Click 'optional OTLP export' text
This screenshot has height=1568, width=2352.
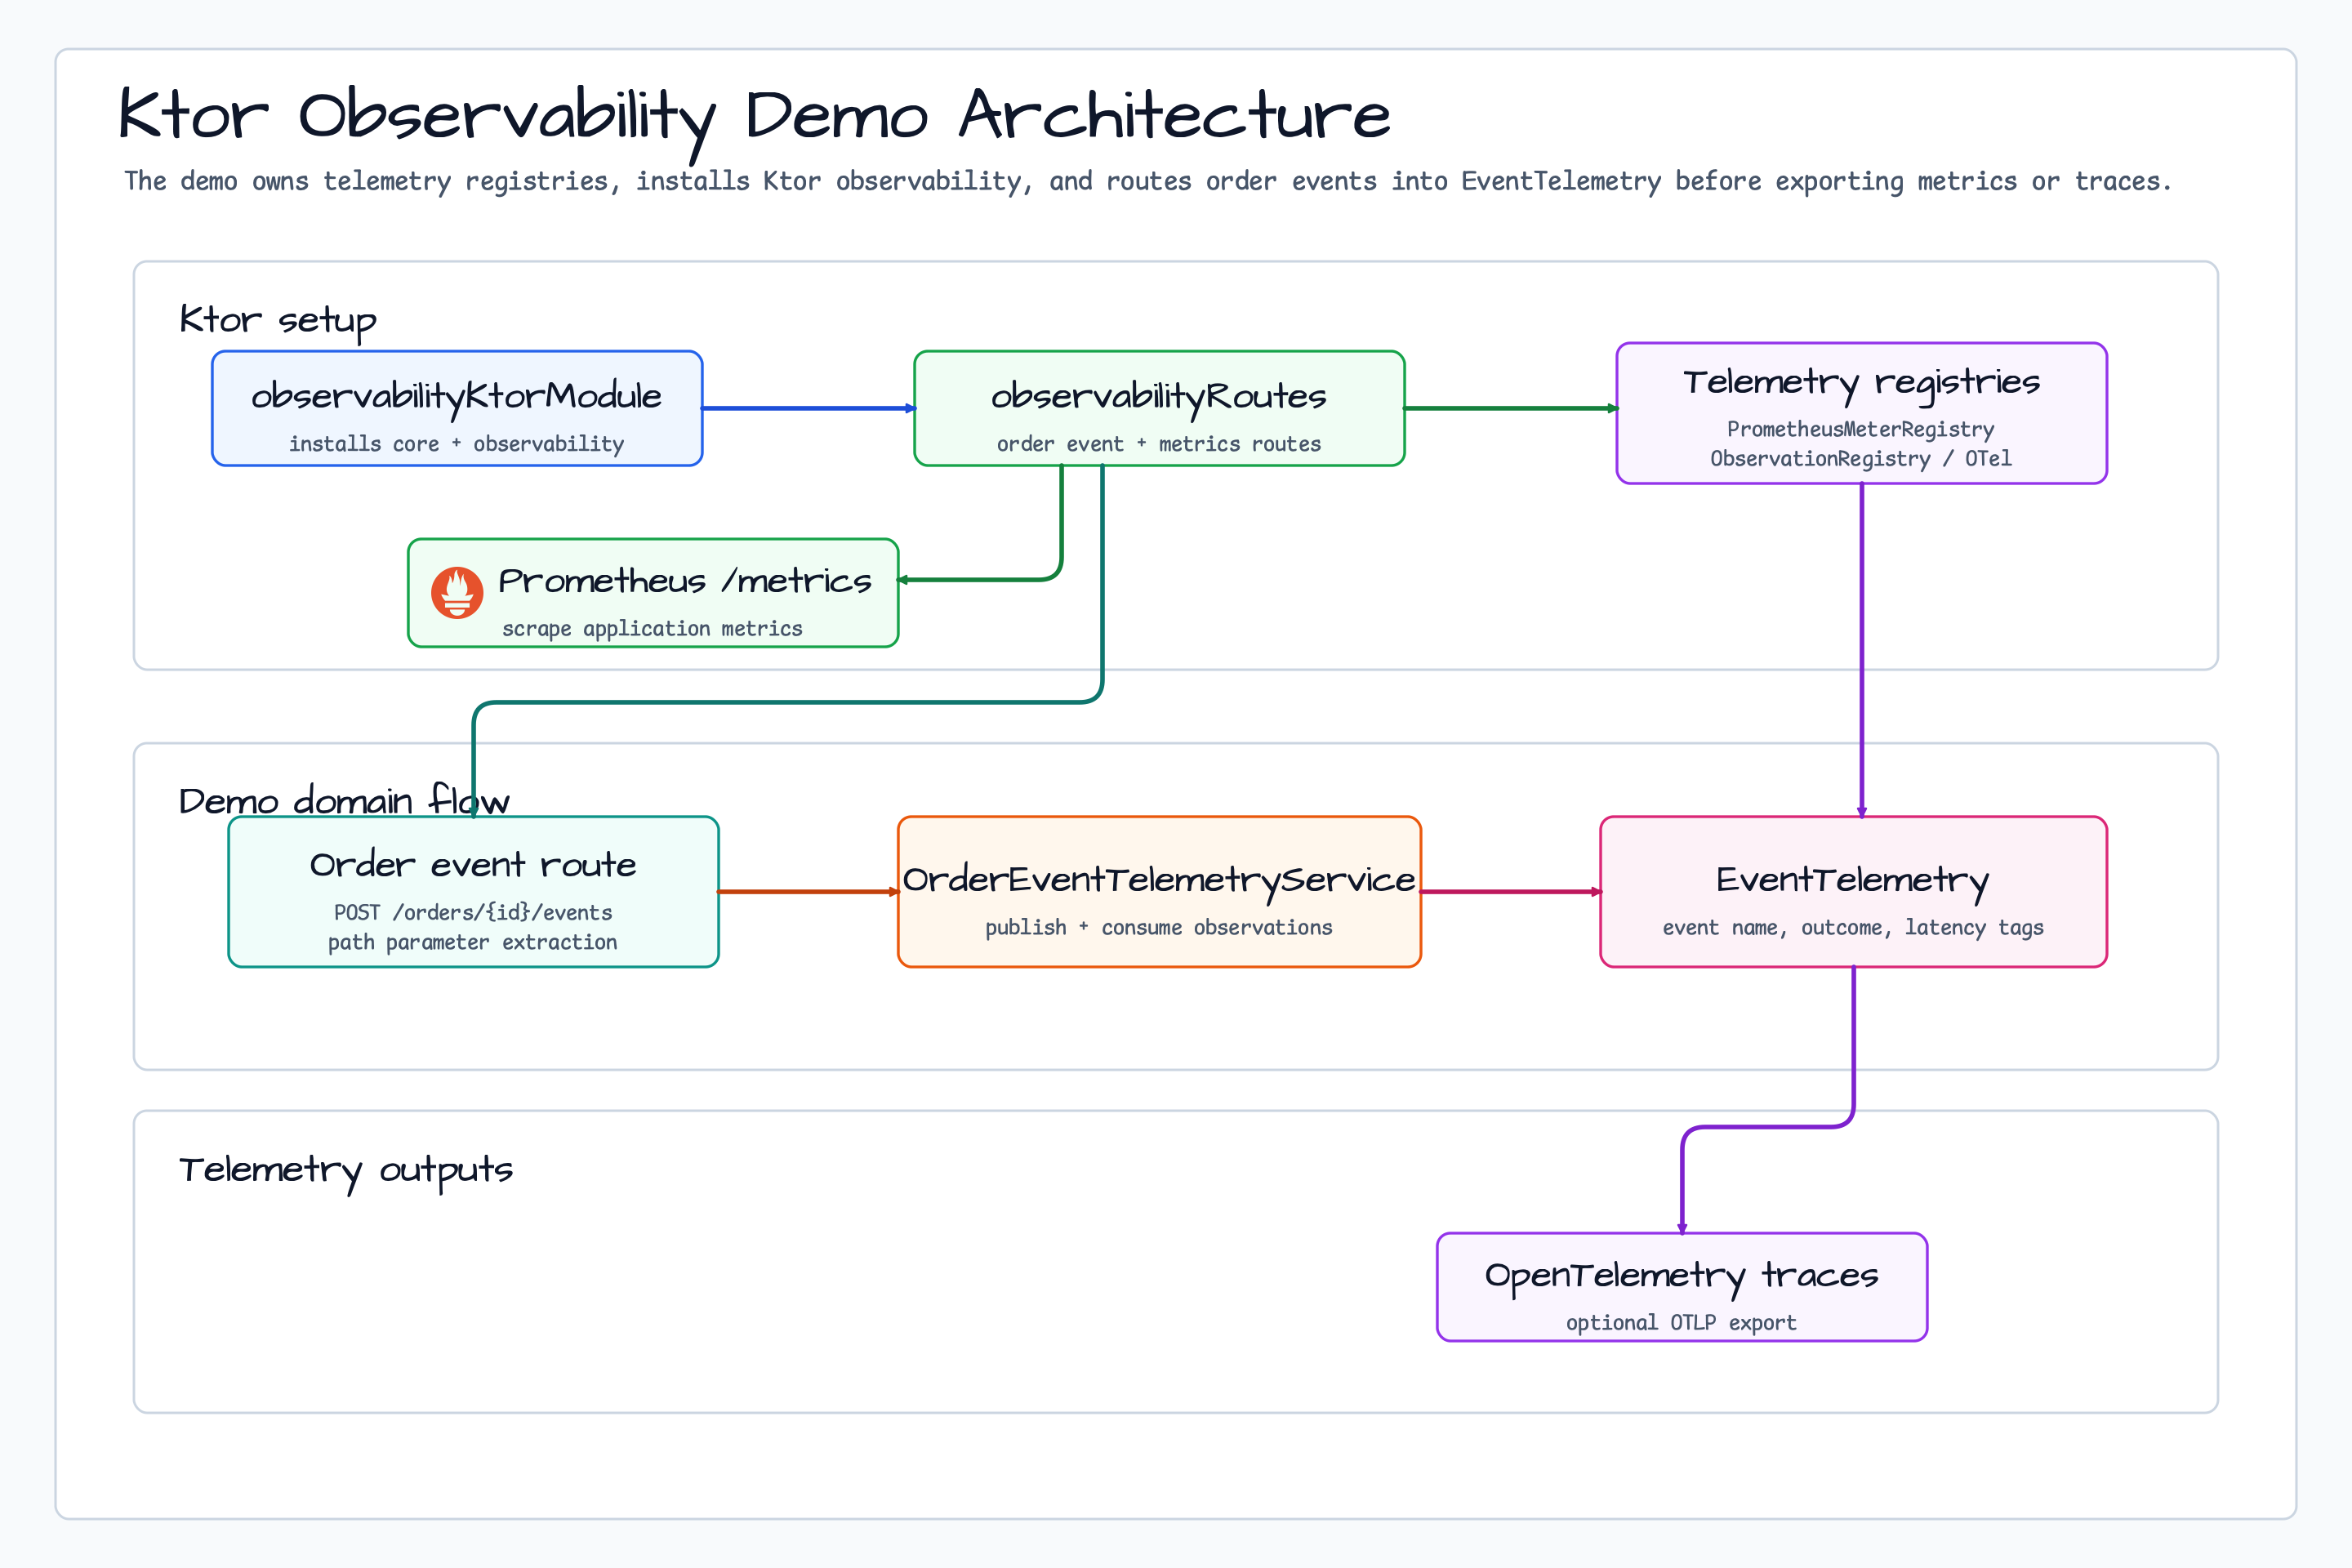click(x=1681, y=1323)
